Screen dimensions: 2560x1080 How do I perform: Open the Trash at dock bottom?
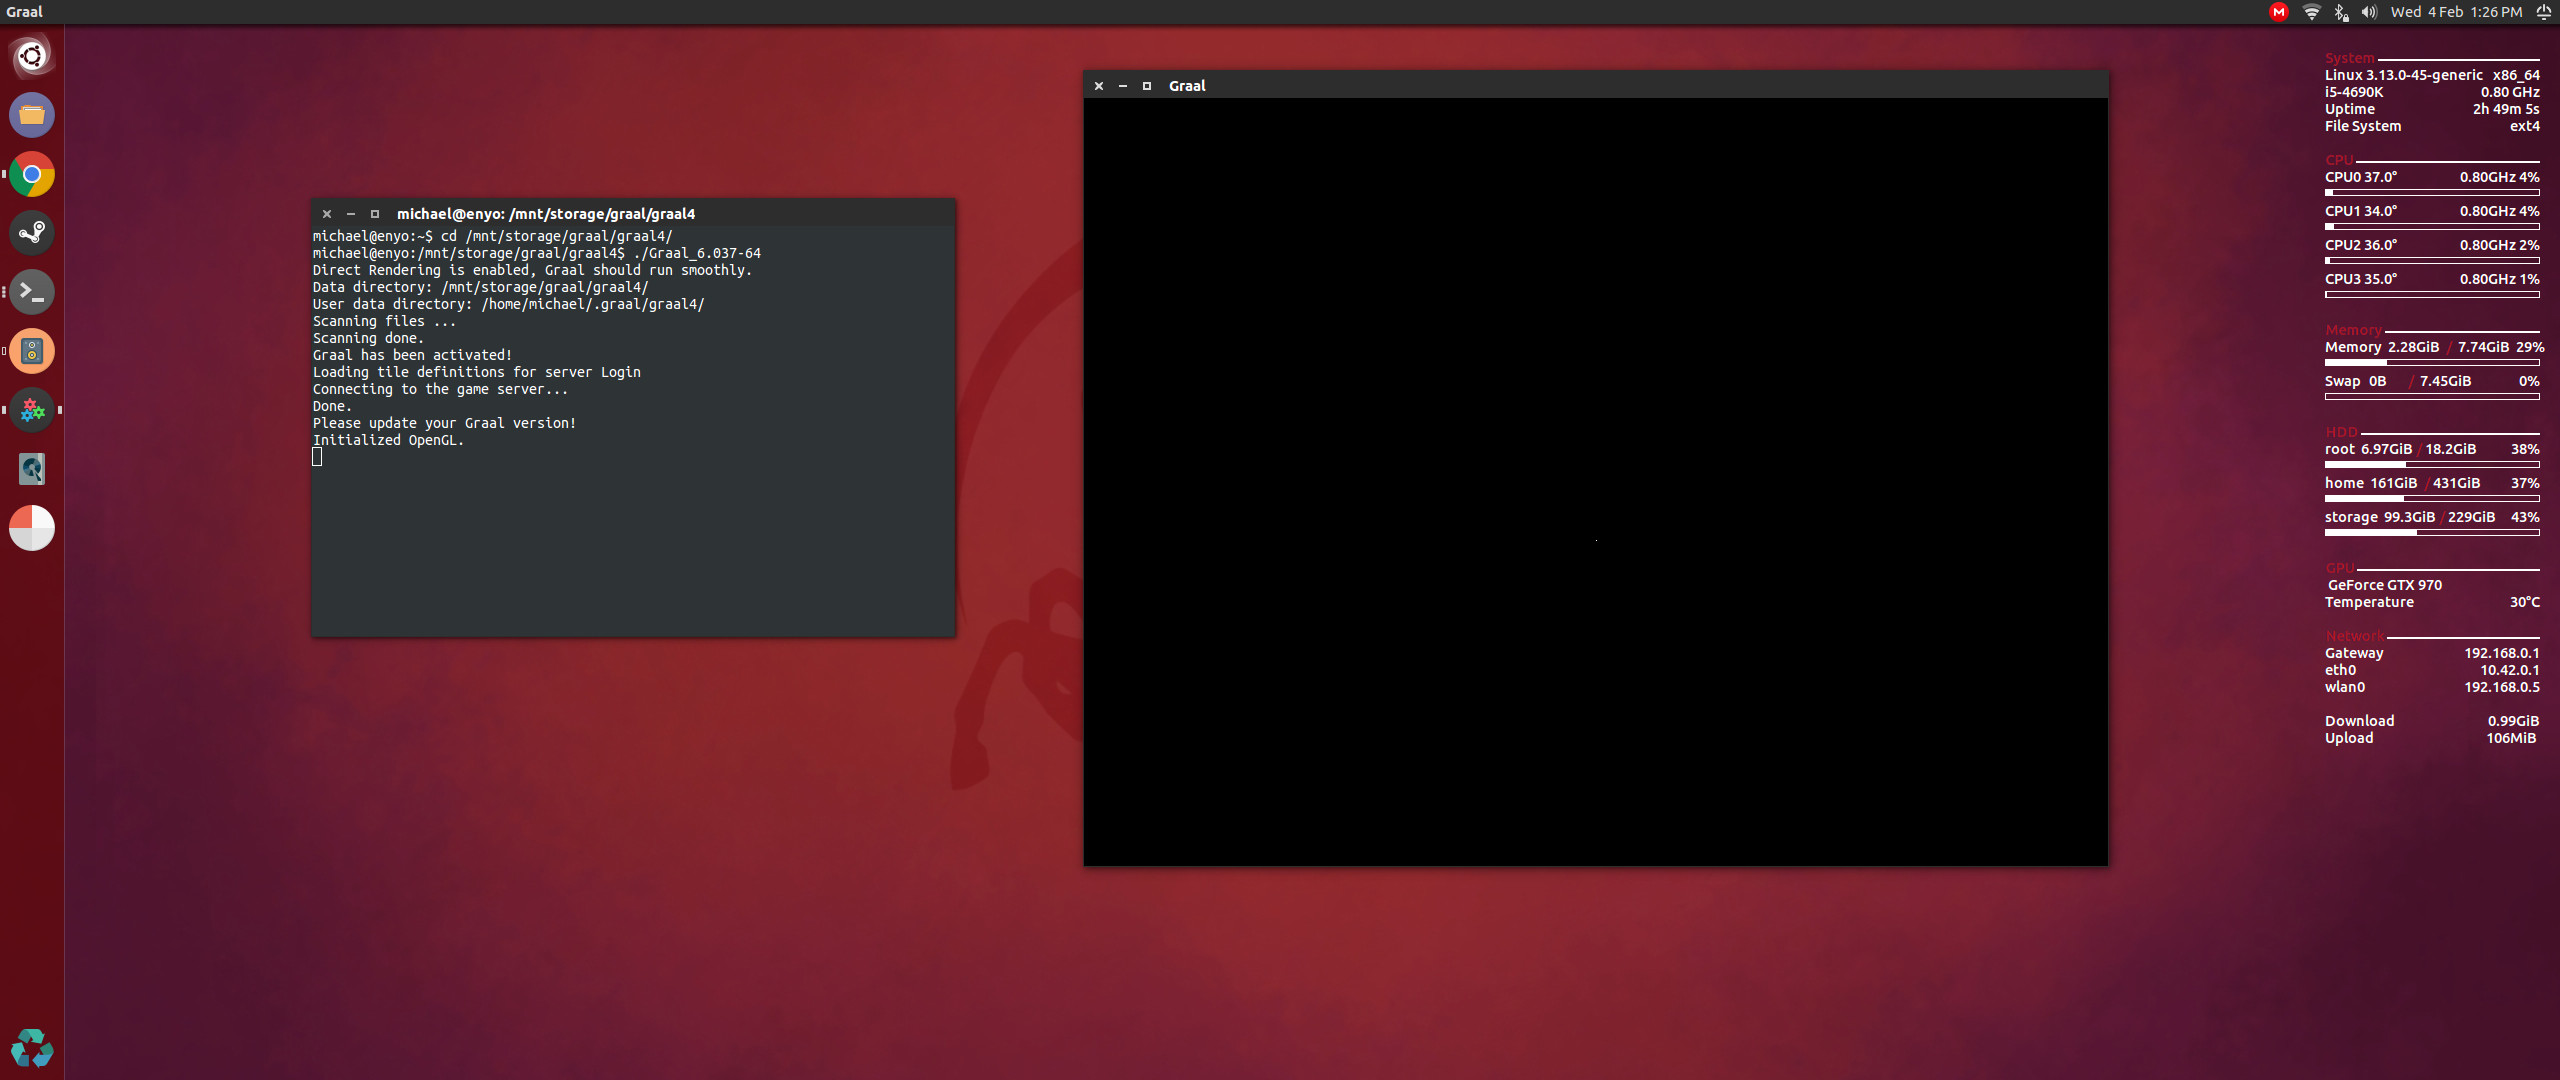pyautogui.click(x=32, y=1048)
